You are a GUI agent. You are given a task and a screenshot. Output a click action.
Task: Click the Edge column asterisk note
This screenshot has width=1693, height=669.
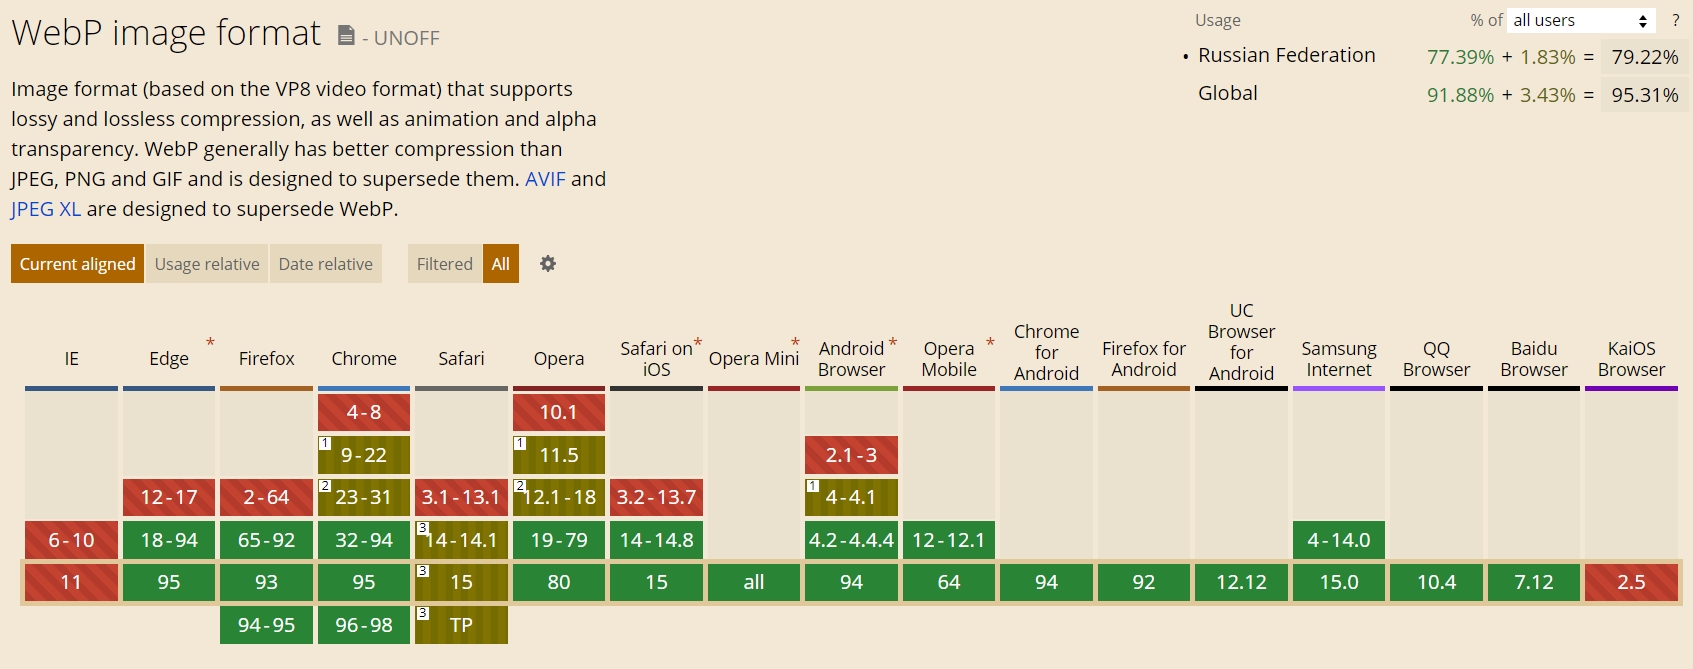pyautogui.click(x=210, y=343)
